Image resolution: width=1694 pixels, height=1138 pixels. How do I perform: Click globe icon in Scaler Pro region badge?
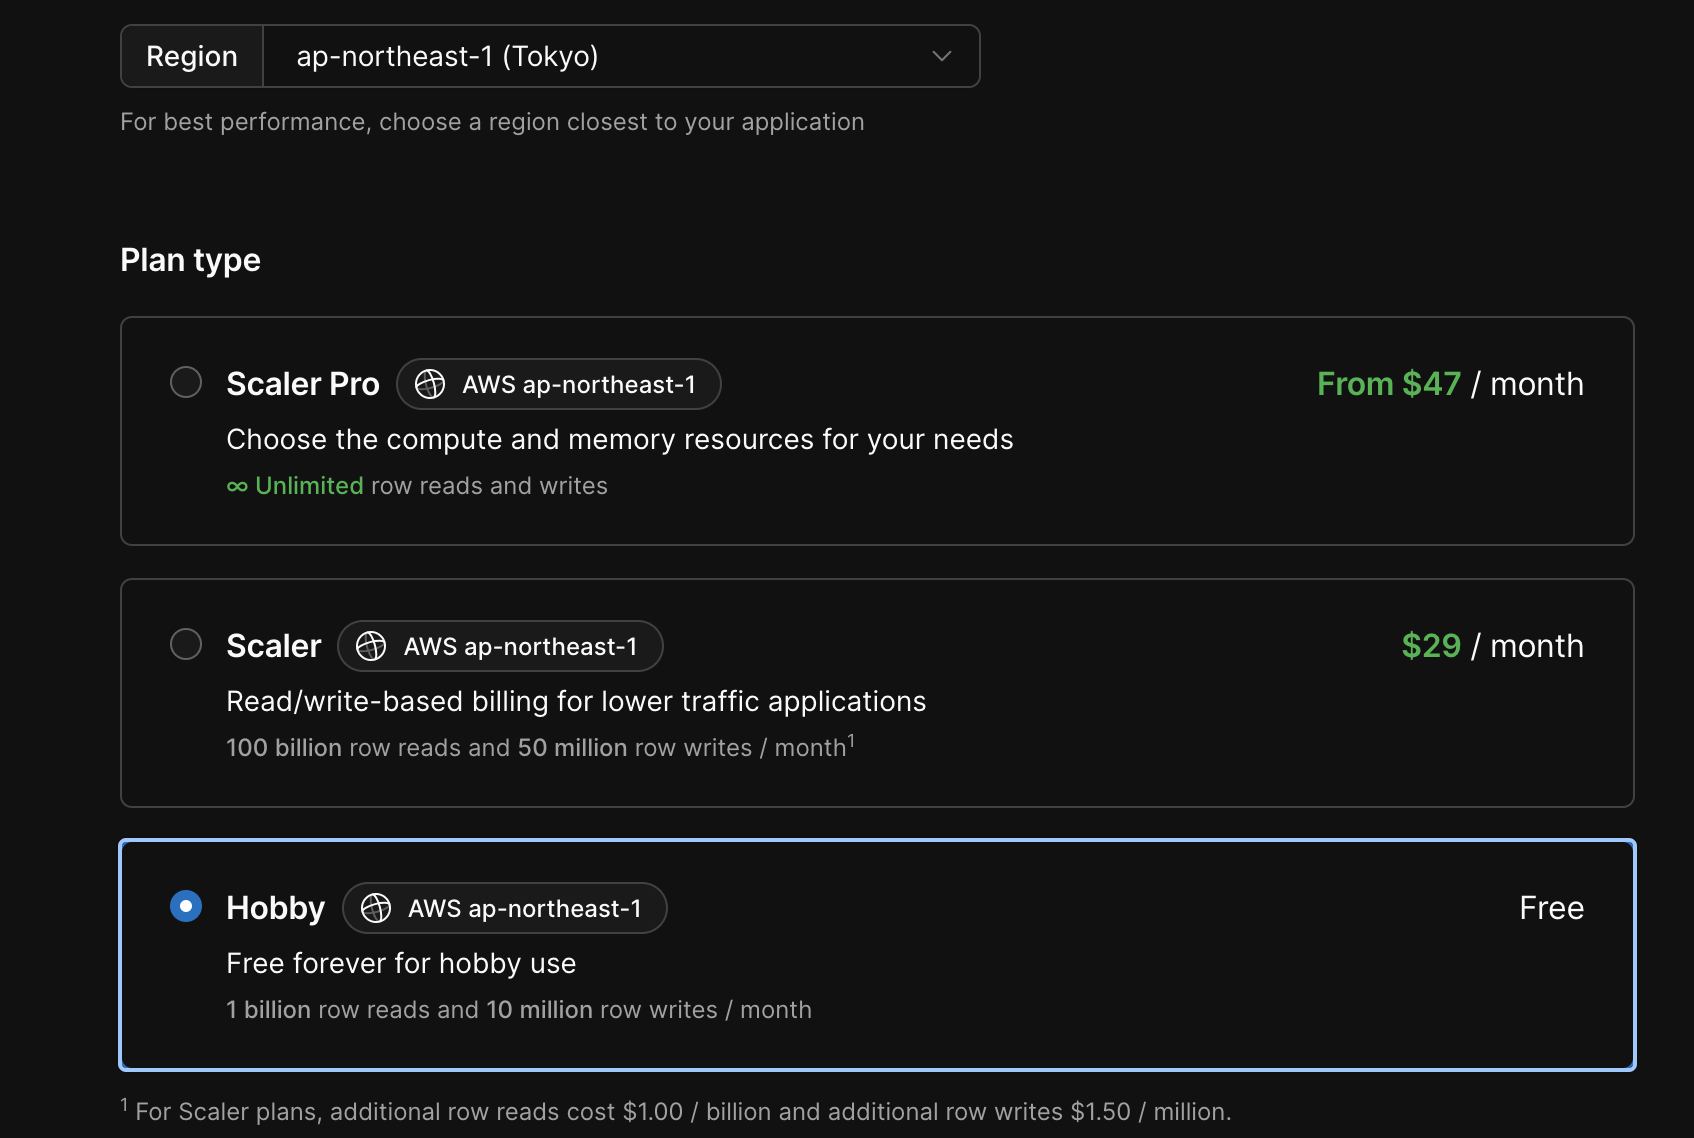430,384
